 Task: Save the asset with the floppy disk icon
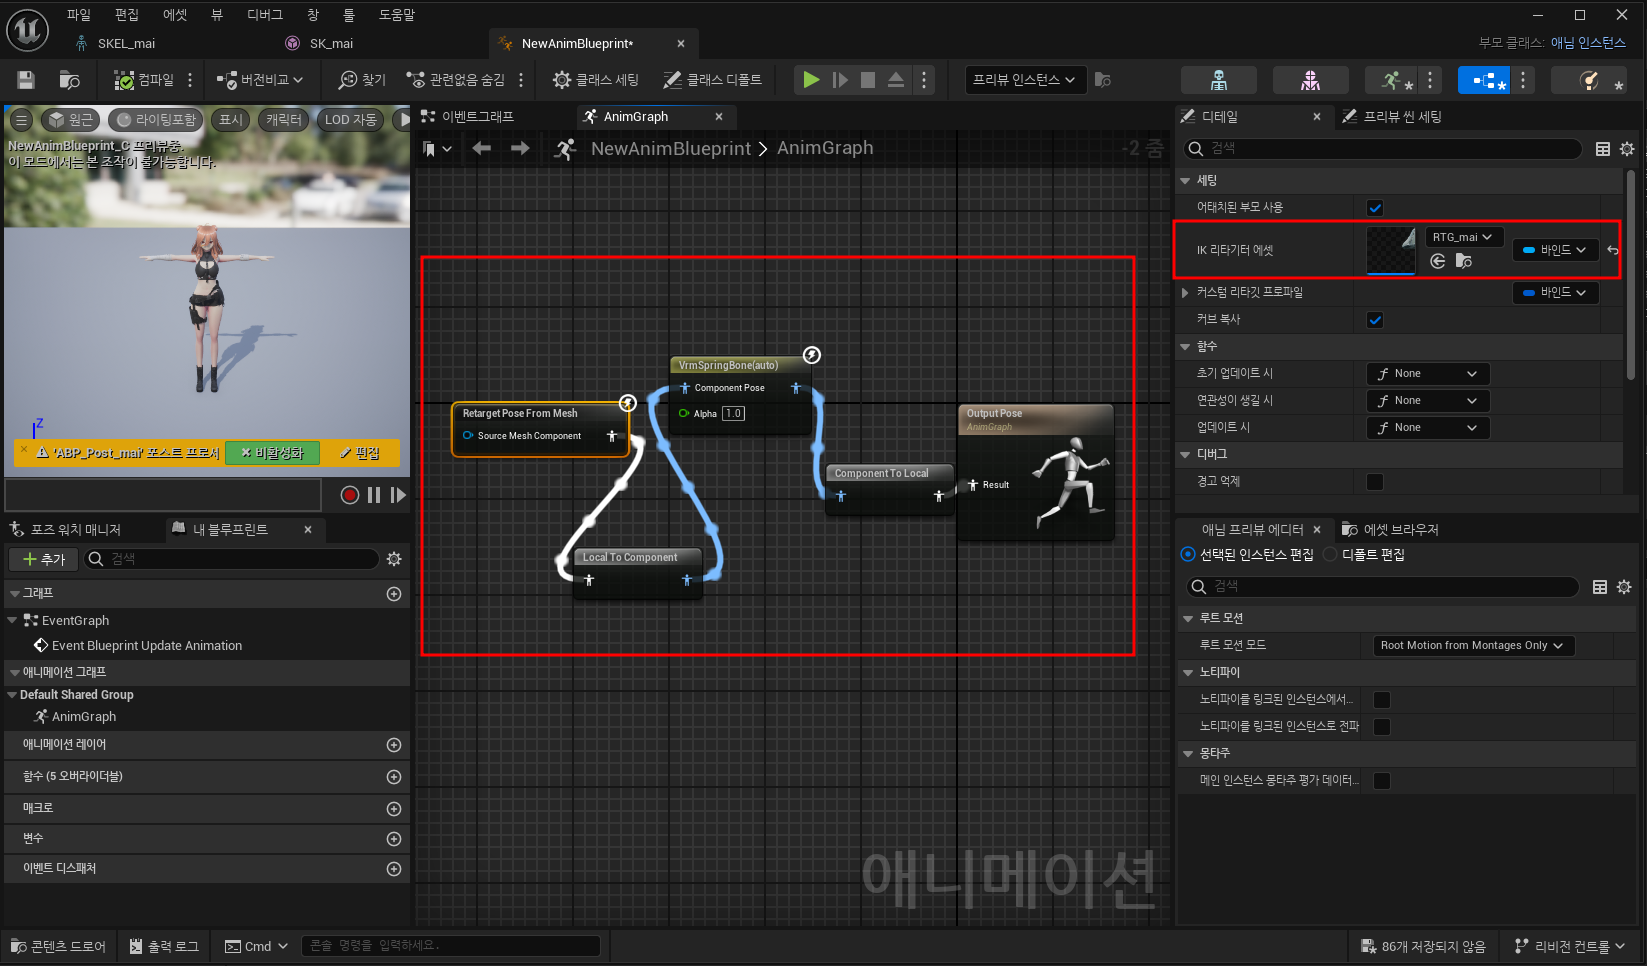click(26, 80)
